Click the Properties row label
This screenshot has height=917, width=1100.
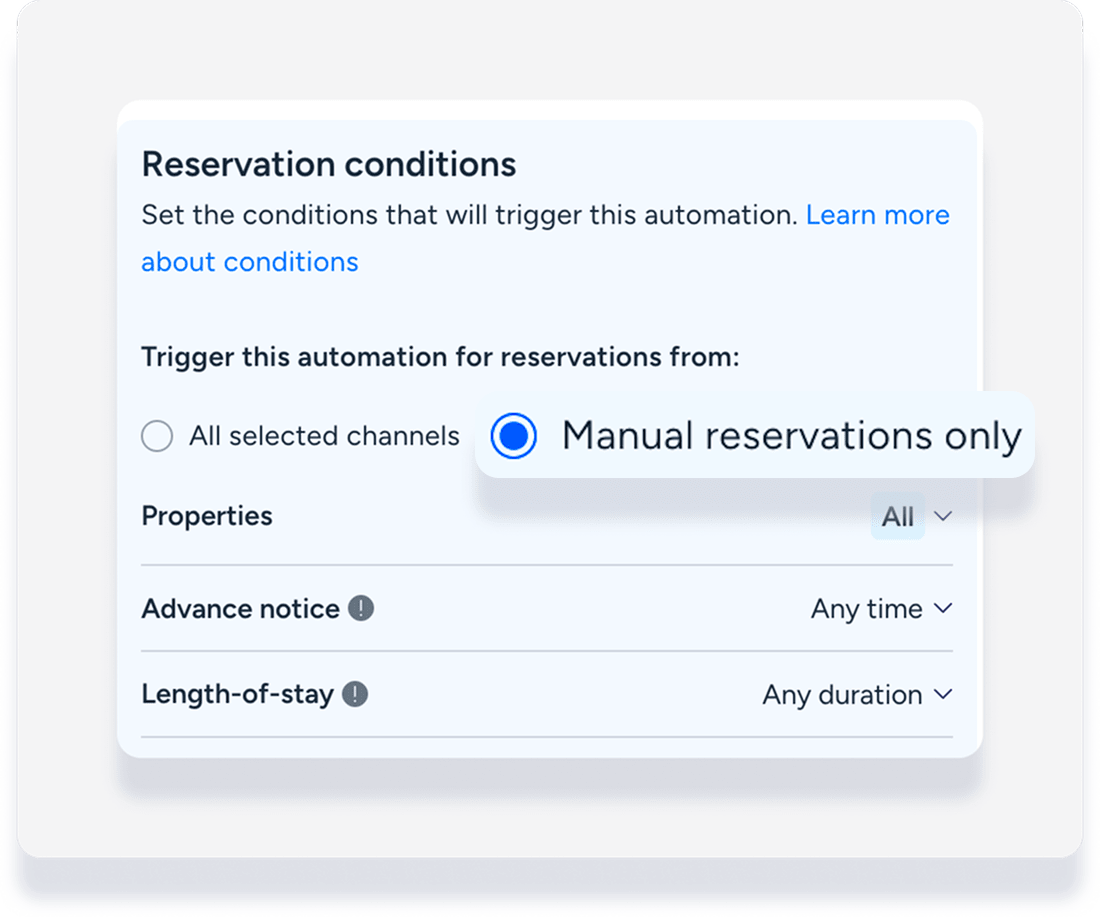(x=207, y=516)
